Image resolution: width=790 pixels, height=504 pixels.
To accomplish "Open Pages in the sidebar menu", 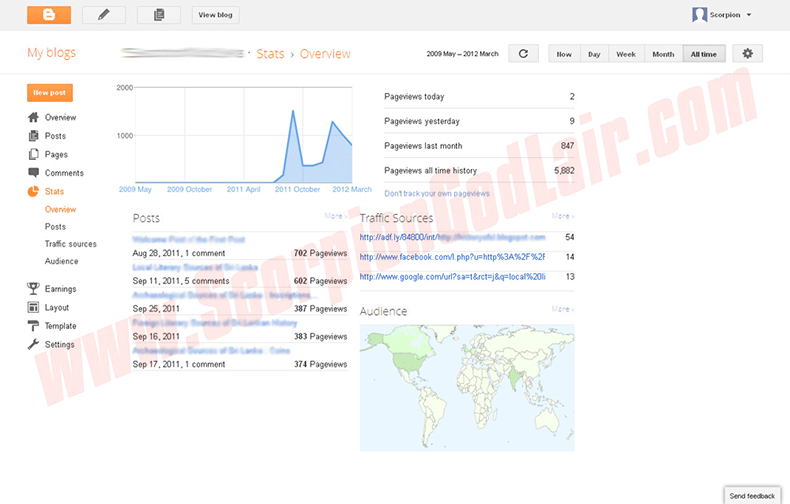I will 56,155.
